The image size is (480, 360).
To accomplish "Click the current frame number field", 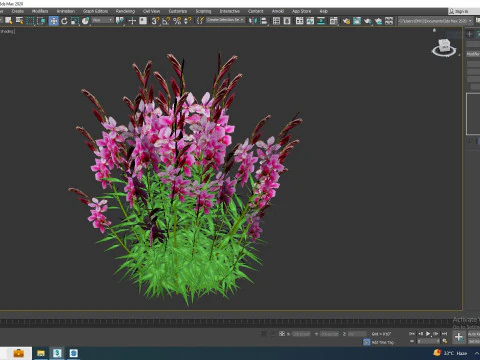I will point(428,341).
